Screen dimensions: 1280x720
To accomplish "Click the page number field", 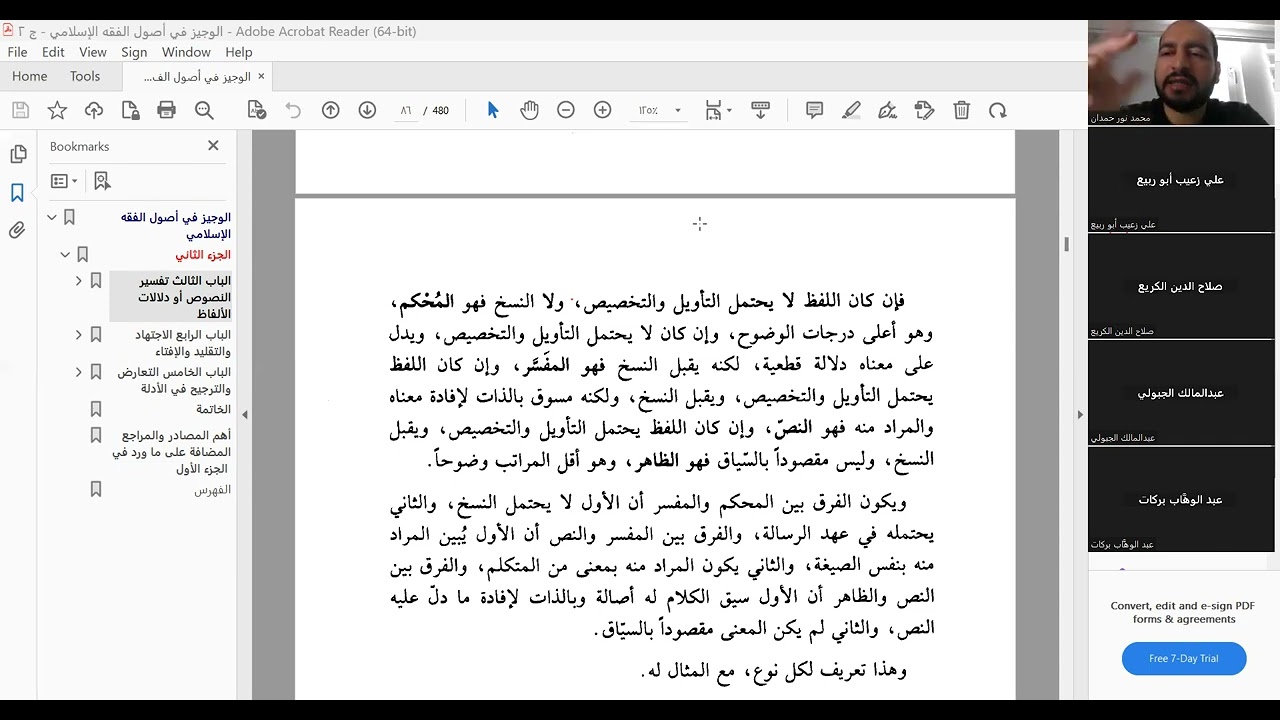I will 405,111.
